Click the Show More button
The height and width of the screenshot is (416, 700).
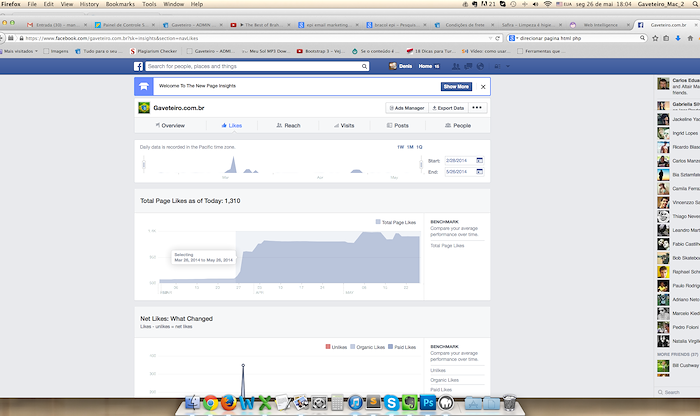click(456, 87)
